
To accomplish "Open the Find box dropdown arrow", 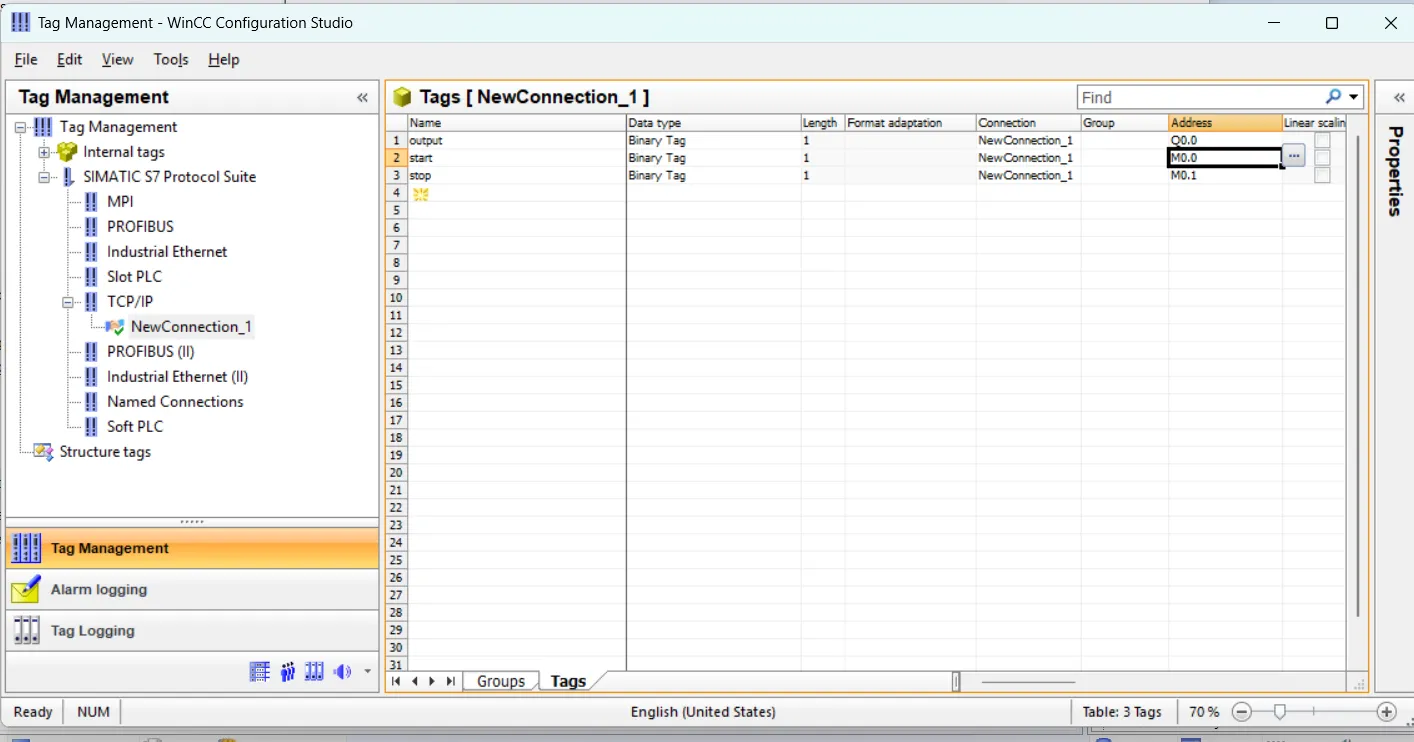I will tap(1354, 97).
